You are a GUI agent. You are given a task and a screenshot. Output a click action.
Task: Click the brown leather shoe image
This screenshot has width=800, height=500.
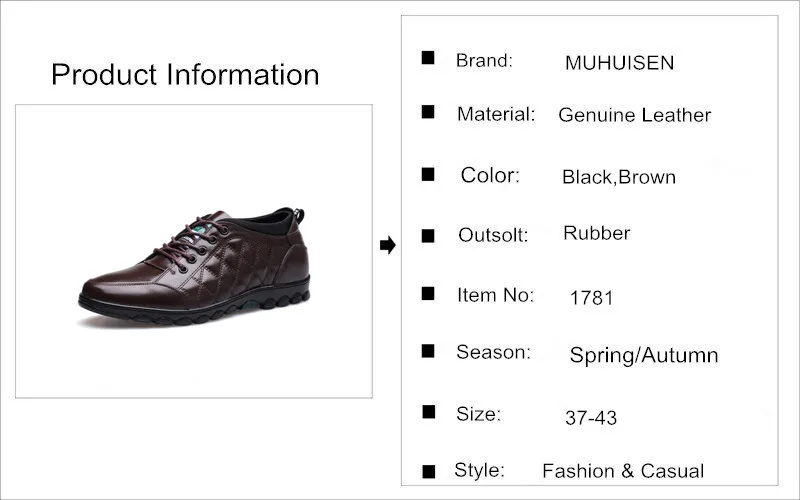click(194, 266)
